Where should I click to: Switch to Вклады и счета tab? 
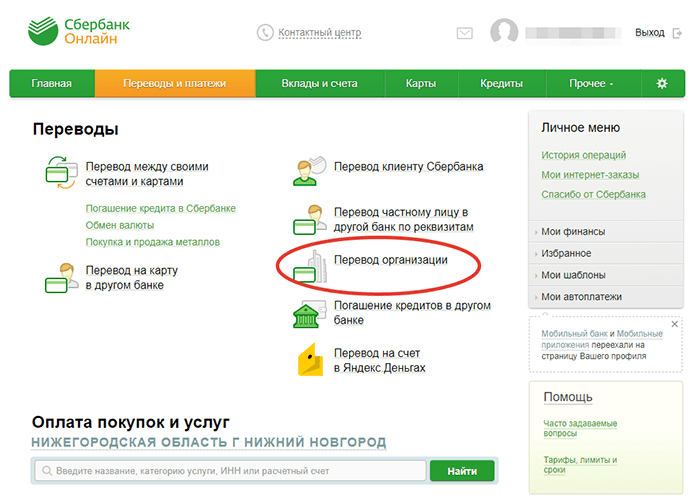320,83
